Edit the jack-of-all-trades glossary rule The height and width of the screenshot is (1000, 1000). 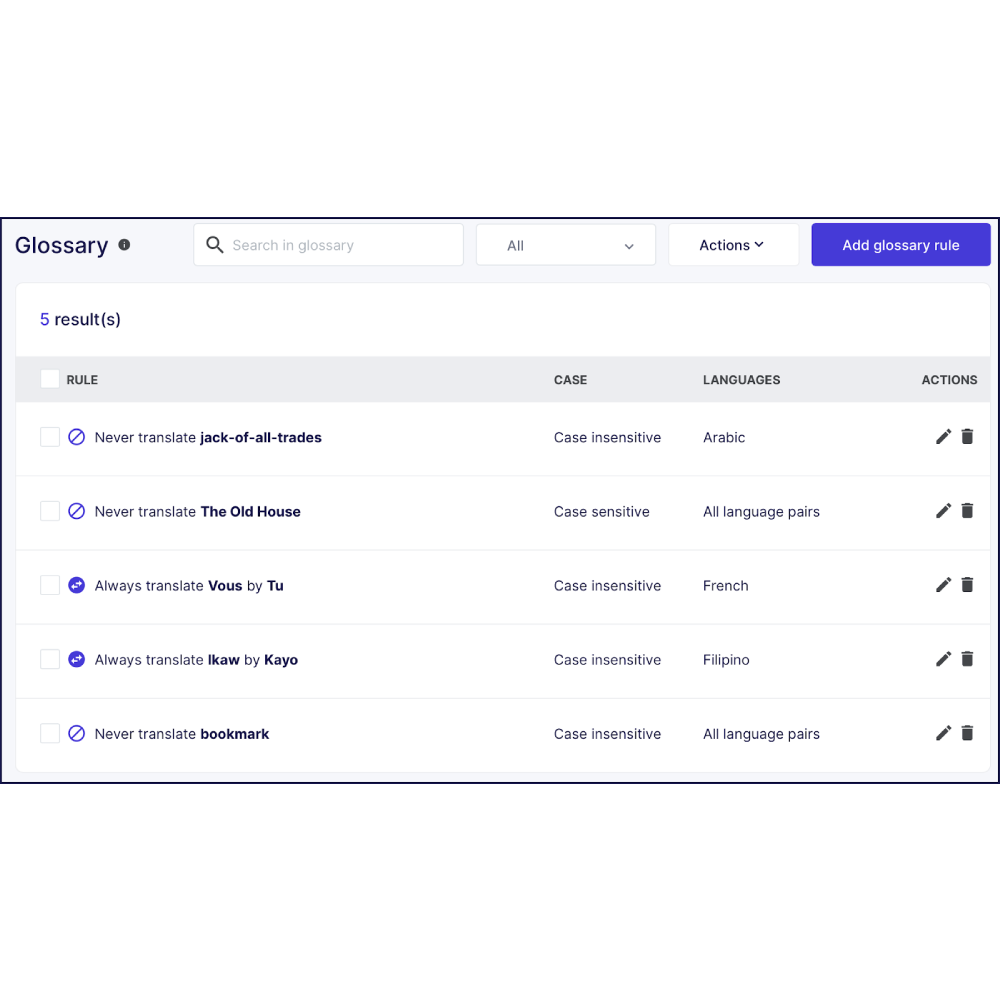[943, 437]
